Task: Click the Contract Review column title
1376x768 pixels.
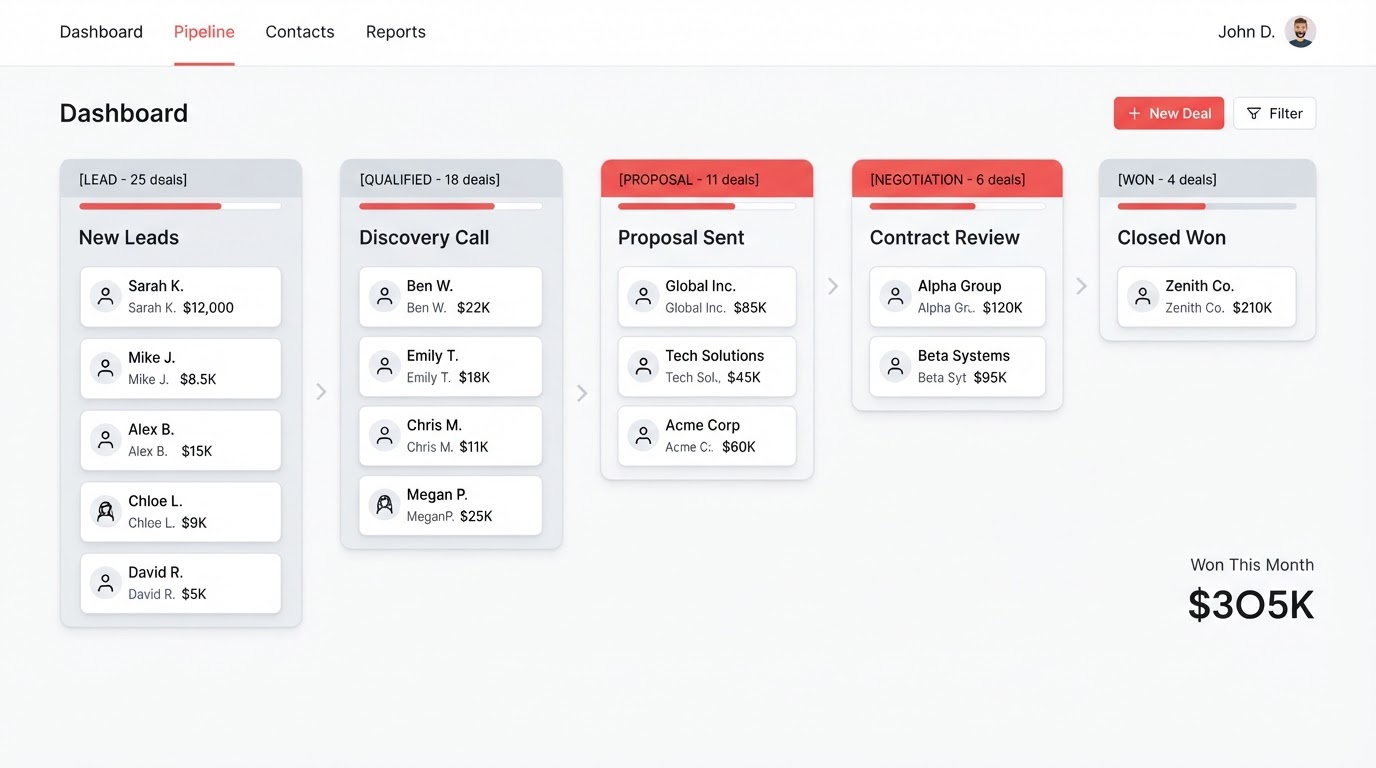Action: click(x=945, y=237)
